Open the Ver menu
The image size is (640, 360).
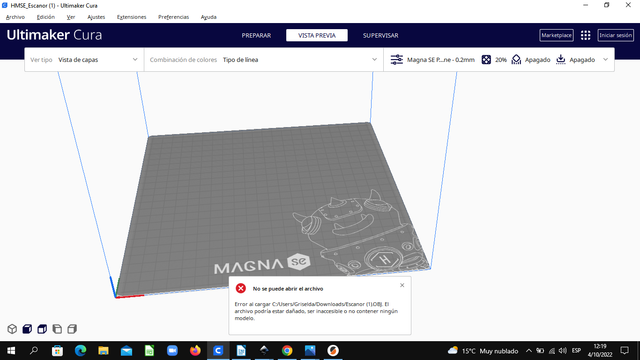pos(71,17)
